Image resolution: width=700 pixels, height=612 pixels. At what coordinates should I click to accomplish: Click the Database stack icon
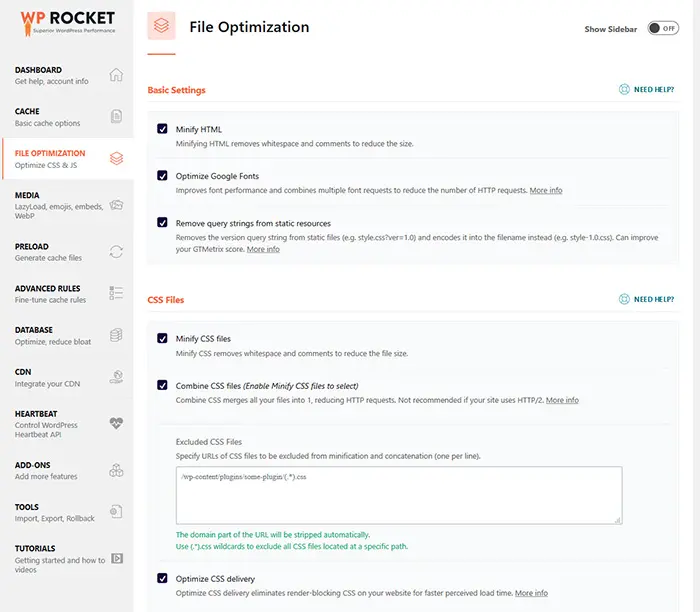coord(116,335)
